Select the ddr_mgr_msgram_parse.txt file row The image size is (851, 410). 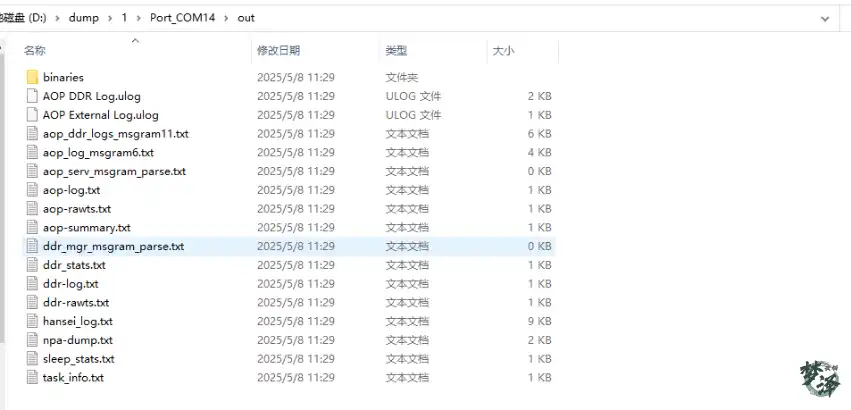[x=113, y=246]
